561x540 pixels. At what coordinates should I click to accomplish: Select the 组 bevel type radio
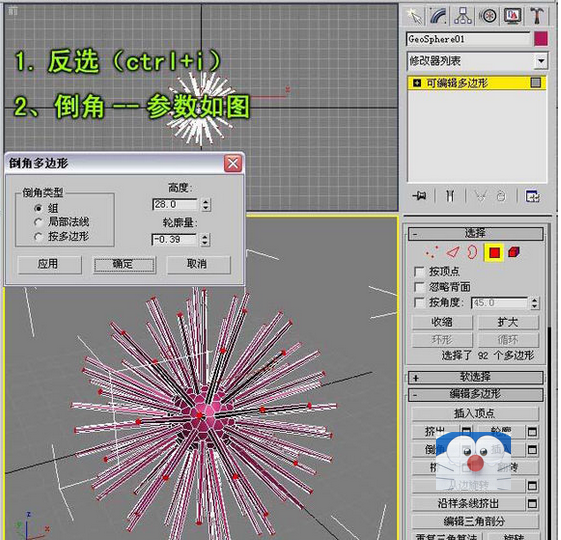38,208
